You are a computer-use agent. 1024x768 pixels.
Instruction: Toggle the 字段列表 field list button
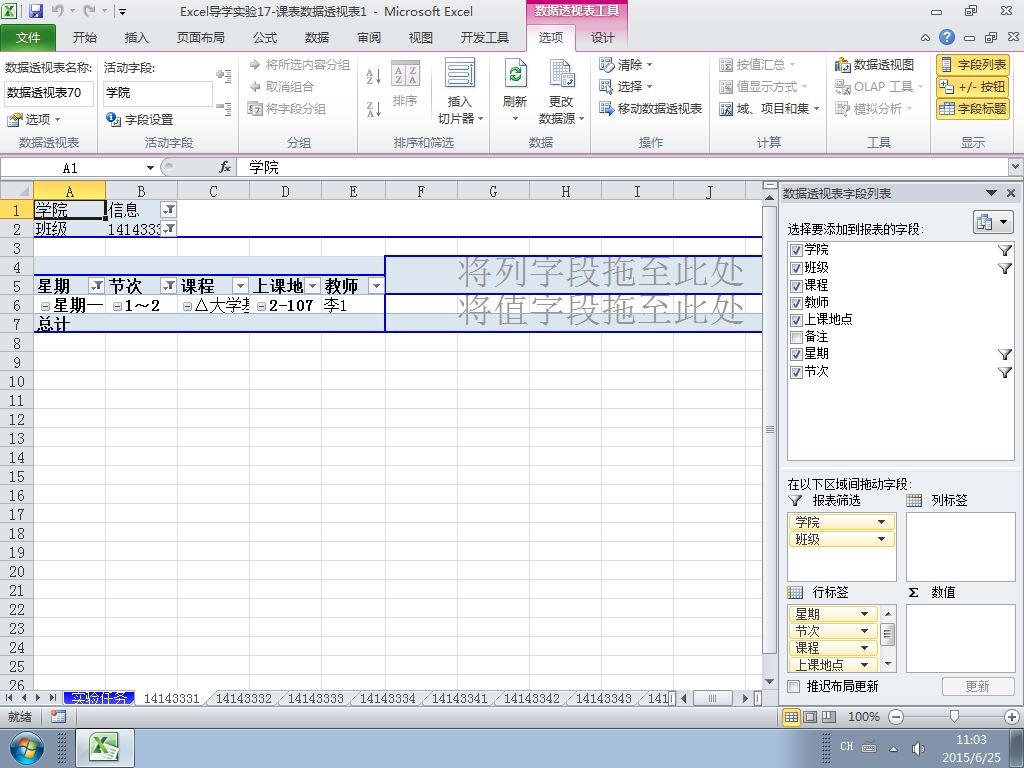973,65
